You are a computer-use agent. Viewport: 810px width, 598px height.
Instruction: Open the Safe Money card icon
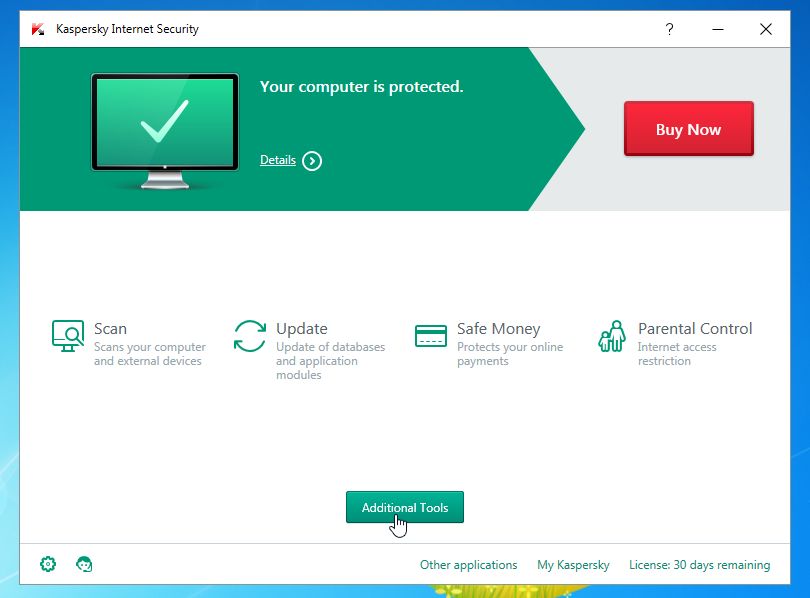(431, 336)
